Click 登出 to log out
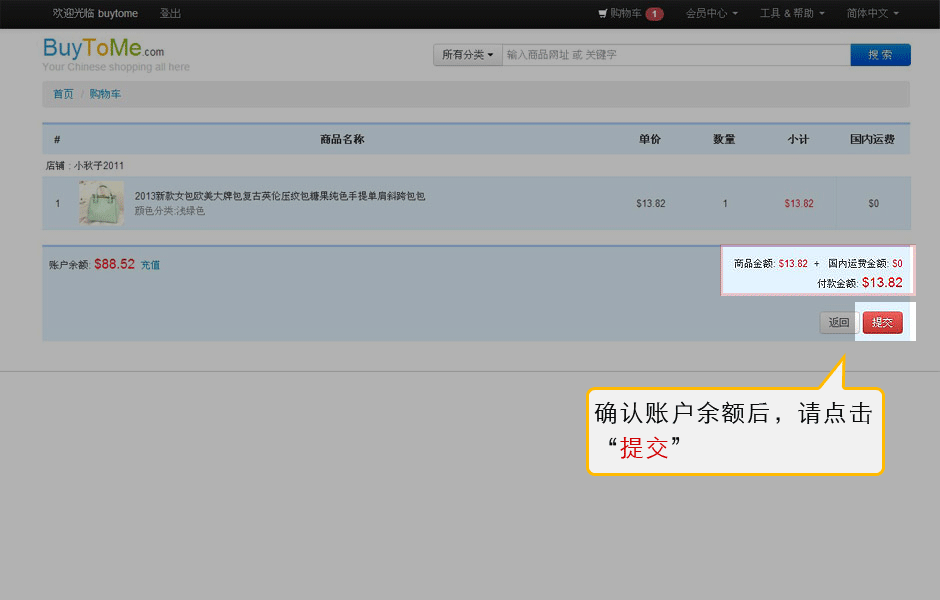940x600 pixels. click(170, 14)
